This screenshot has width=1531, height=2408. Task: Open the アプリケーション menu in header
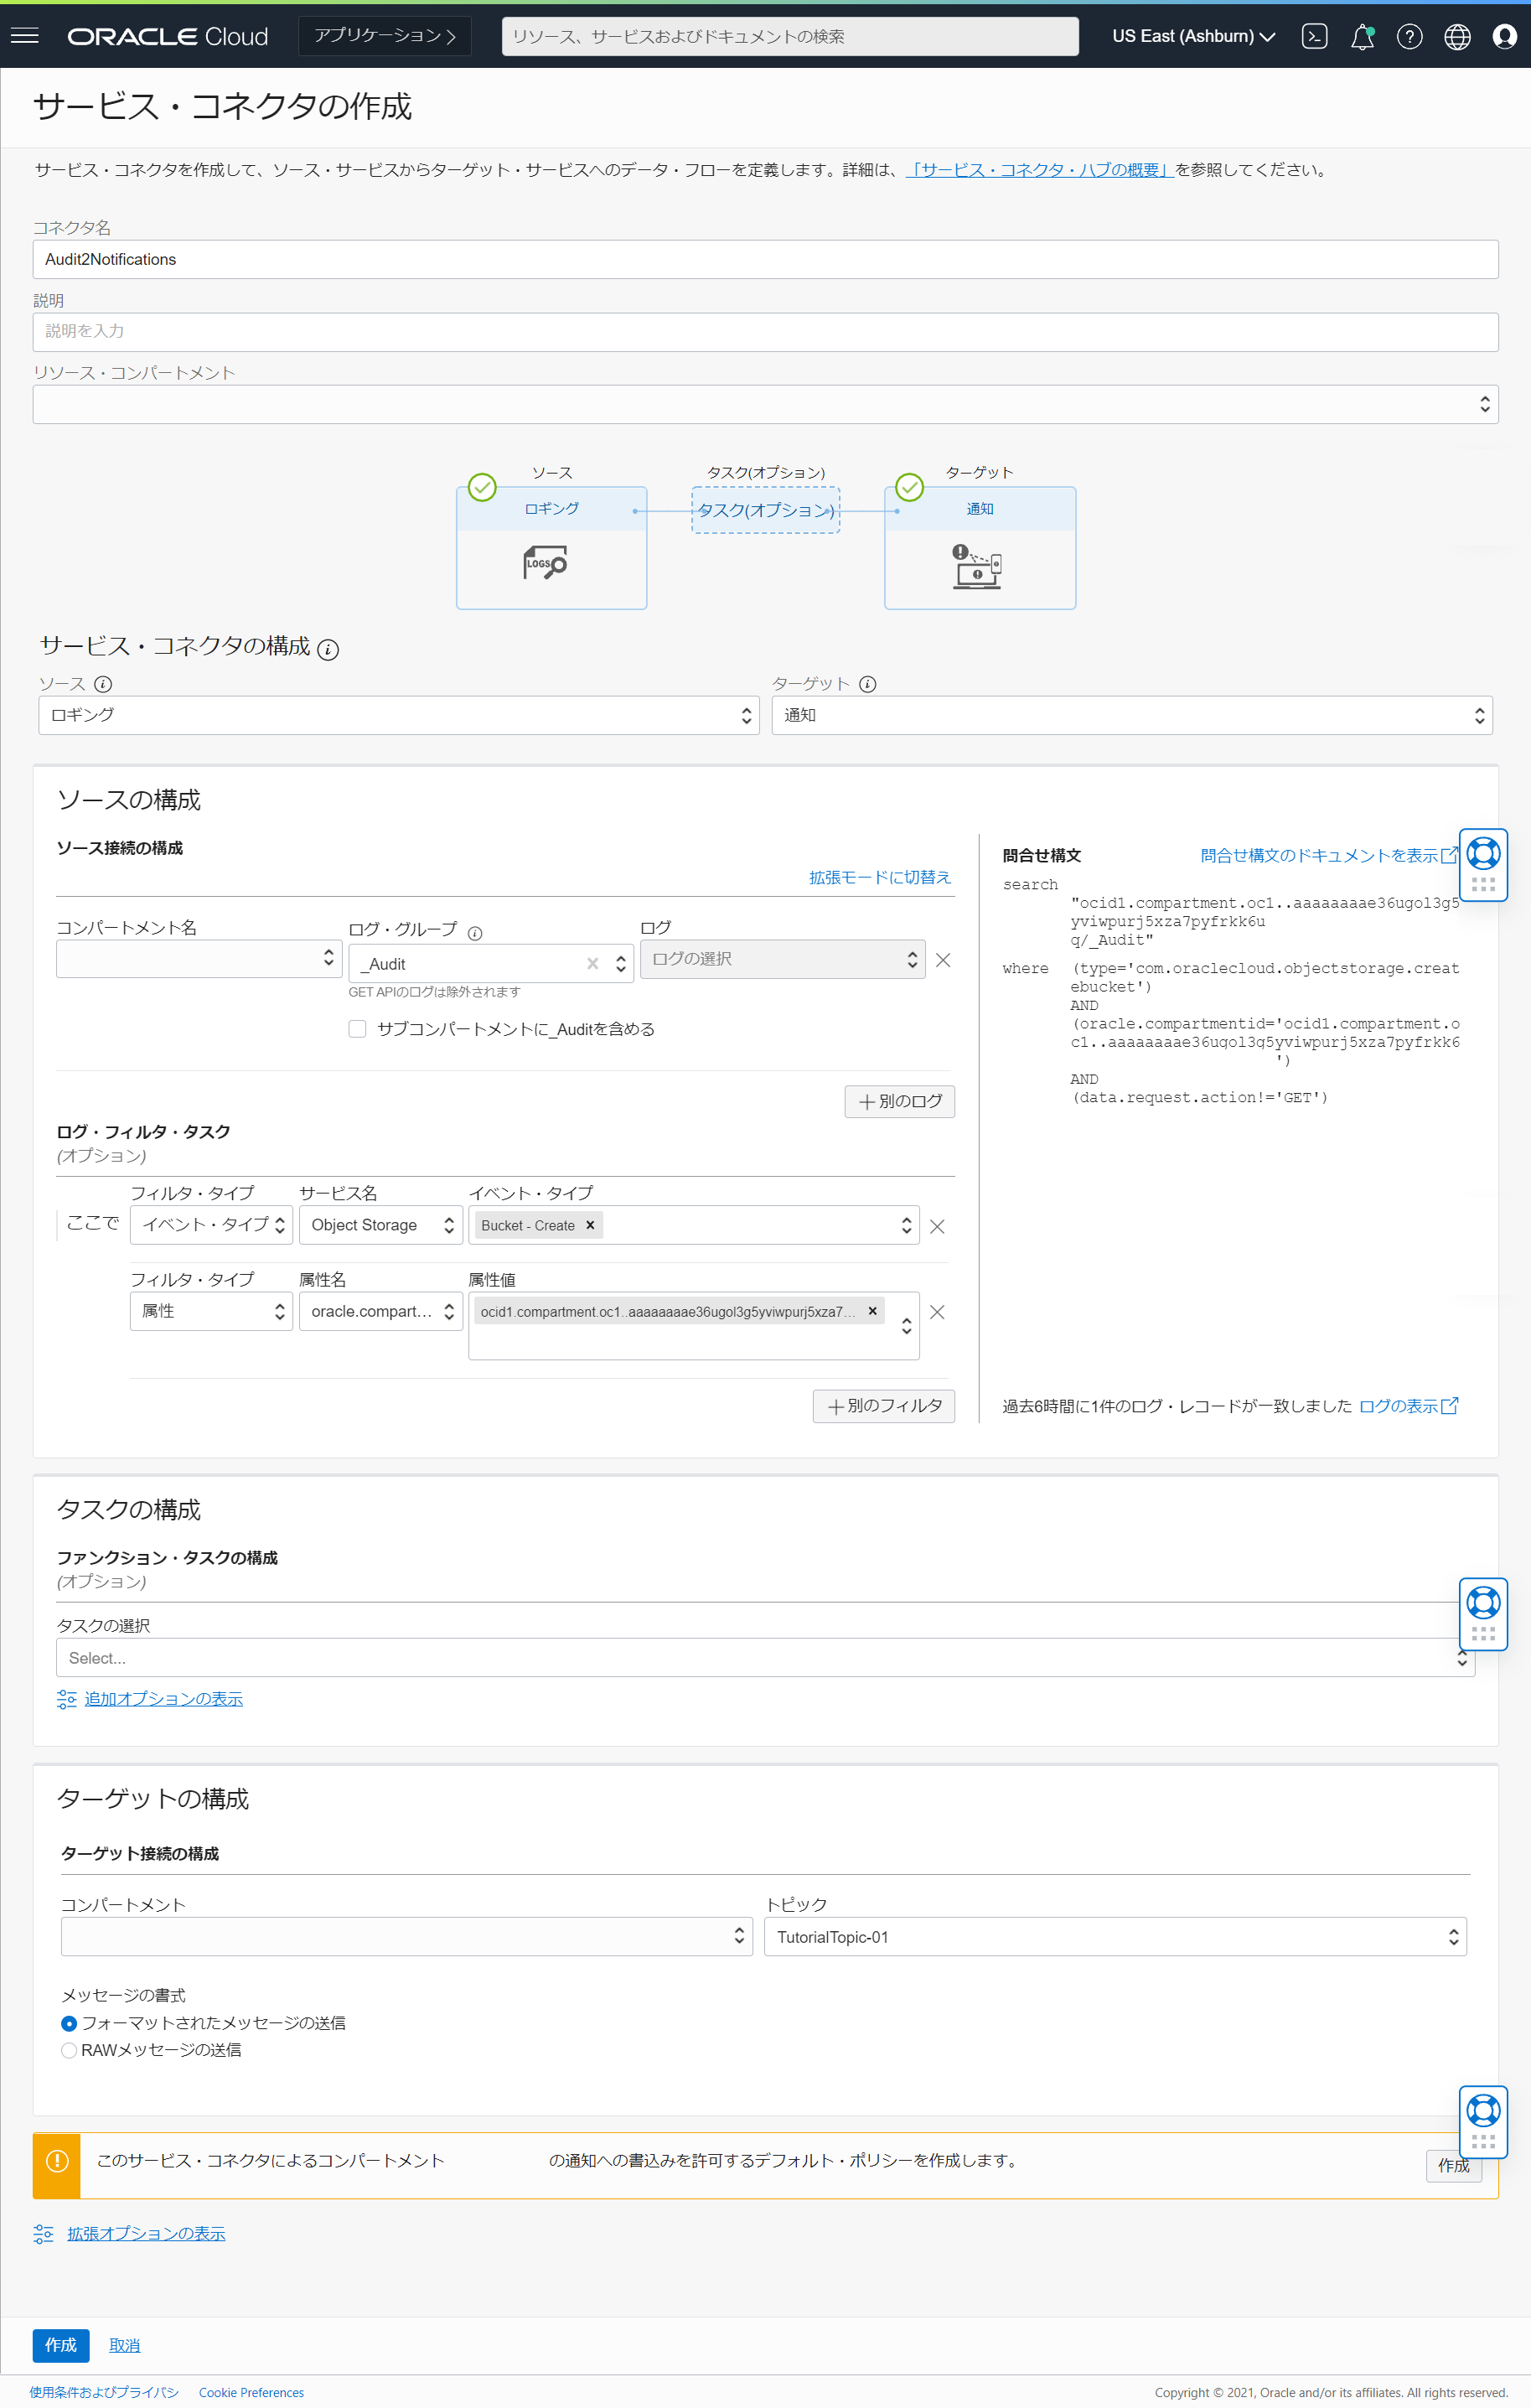385,36
